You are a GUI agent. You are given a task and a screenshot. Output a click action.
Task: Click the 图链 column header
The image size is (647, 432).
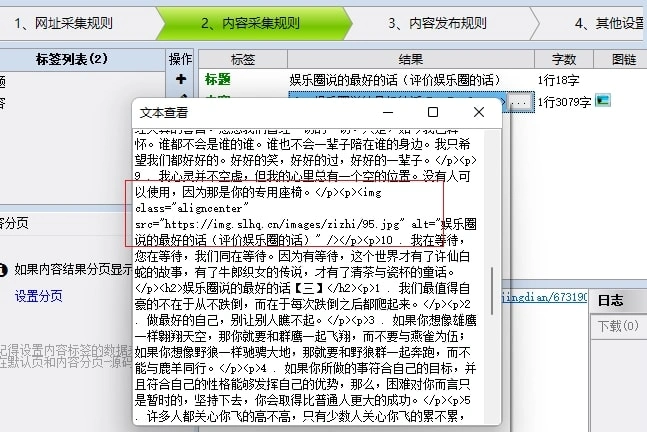[622, 59]
